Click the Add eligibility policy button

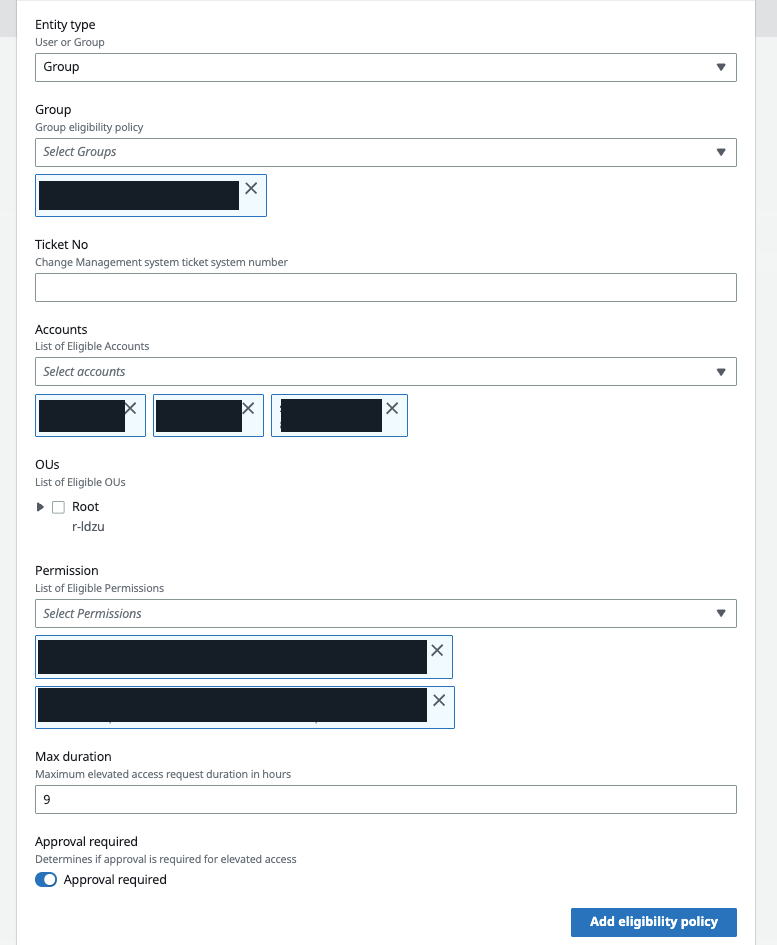653,922
